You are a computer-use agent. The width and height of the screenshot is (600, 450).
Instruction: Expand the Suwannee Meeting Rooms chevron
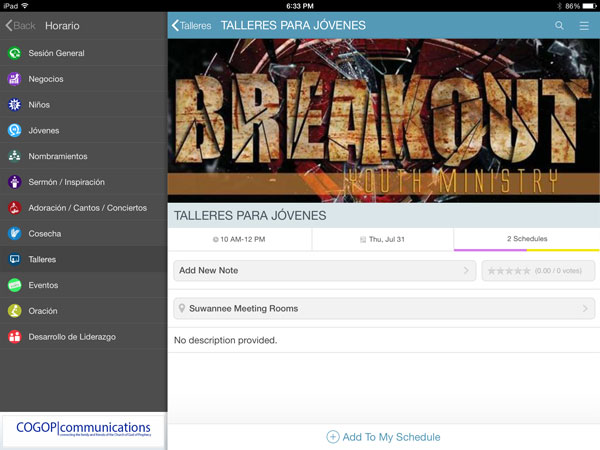pyautogui.click(x=585, y=308)
